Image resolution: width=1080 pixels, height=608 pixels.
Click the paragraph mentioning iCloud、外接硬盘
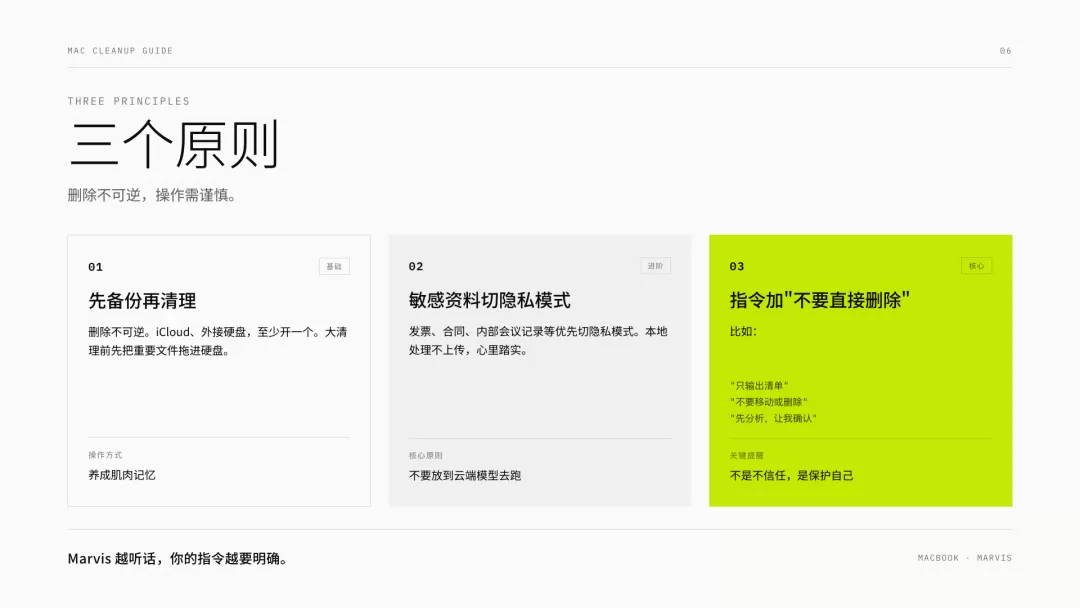(218, 341)
